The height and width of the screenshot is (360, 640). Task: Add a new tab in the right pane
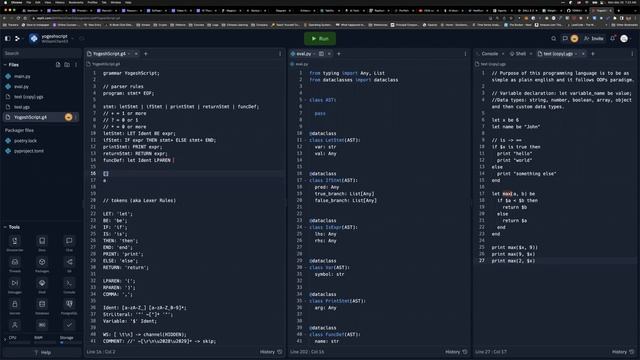click(593, 53)
